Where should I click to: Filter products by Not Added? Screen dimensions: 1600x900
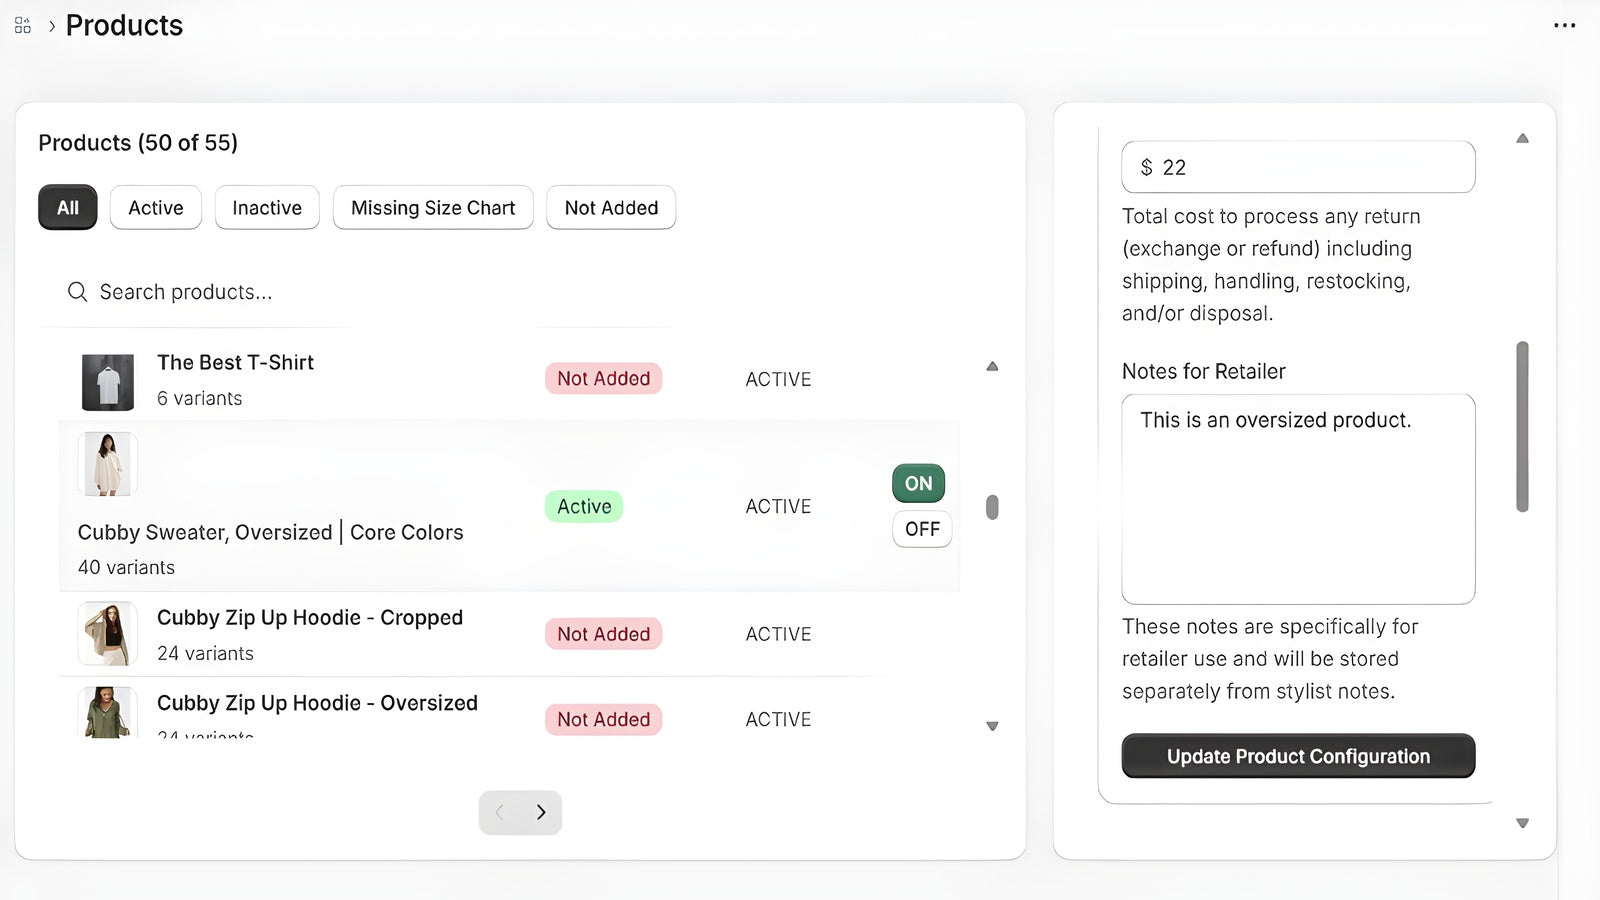(611, 208)
